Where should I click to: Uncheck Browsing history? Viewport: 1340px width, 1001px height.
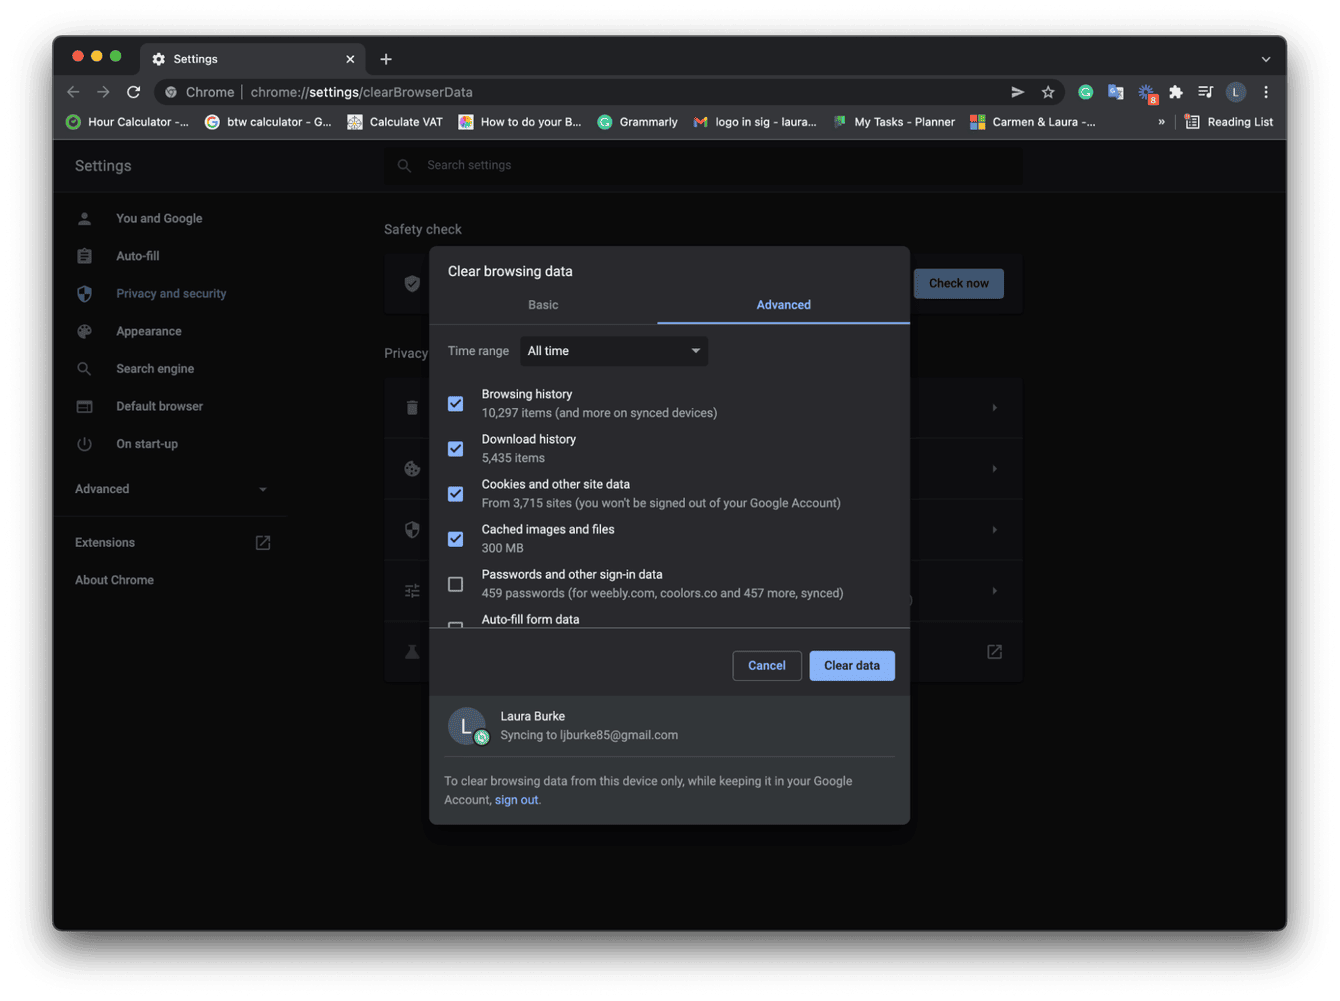(x=455, y=403)
